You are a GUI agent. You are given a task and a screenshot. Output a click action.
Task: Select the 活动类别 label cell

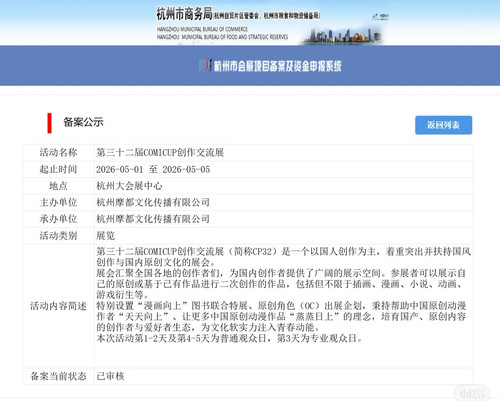pos(58,236)
